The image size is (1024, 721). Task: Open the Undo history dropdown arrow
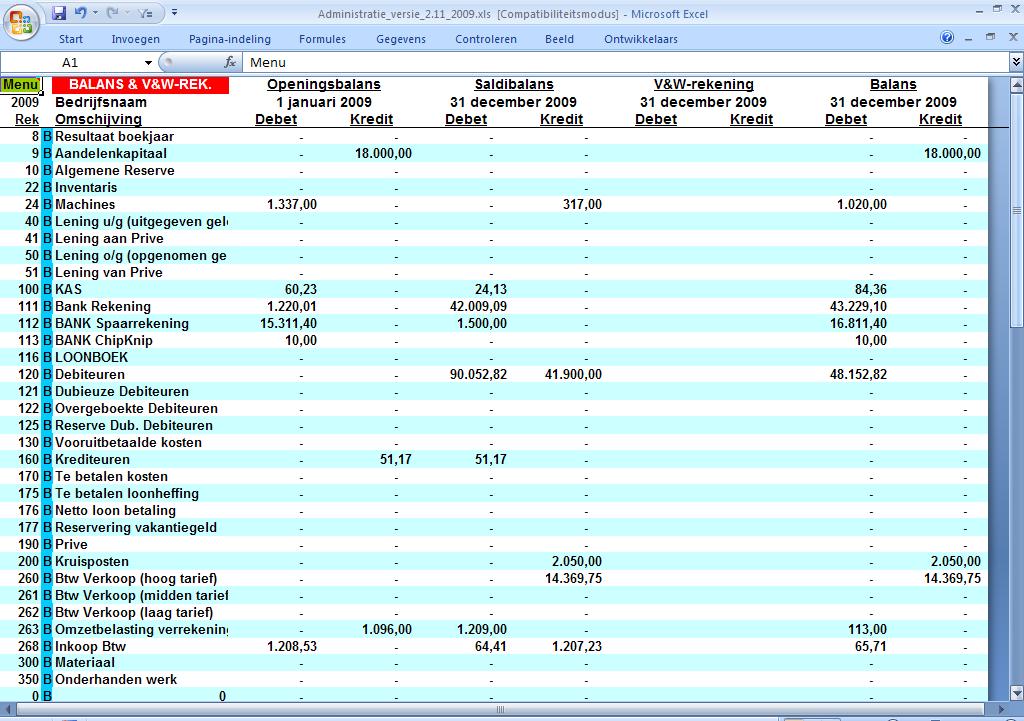[x=95, y=13]
